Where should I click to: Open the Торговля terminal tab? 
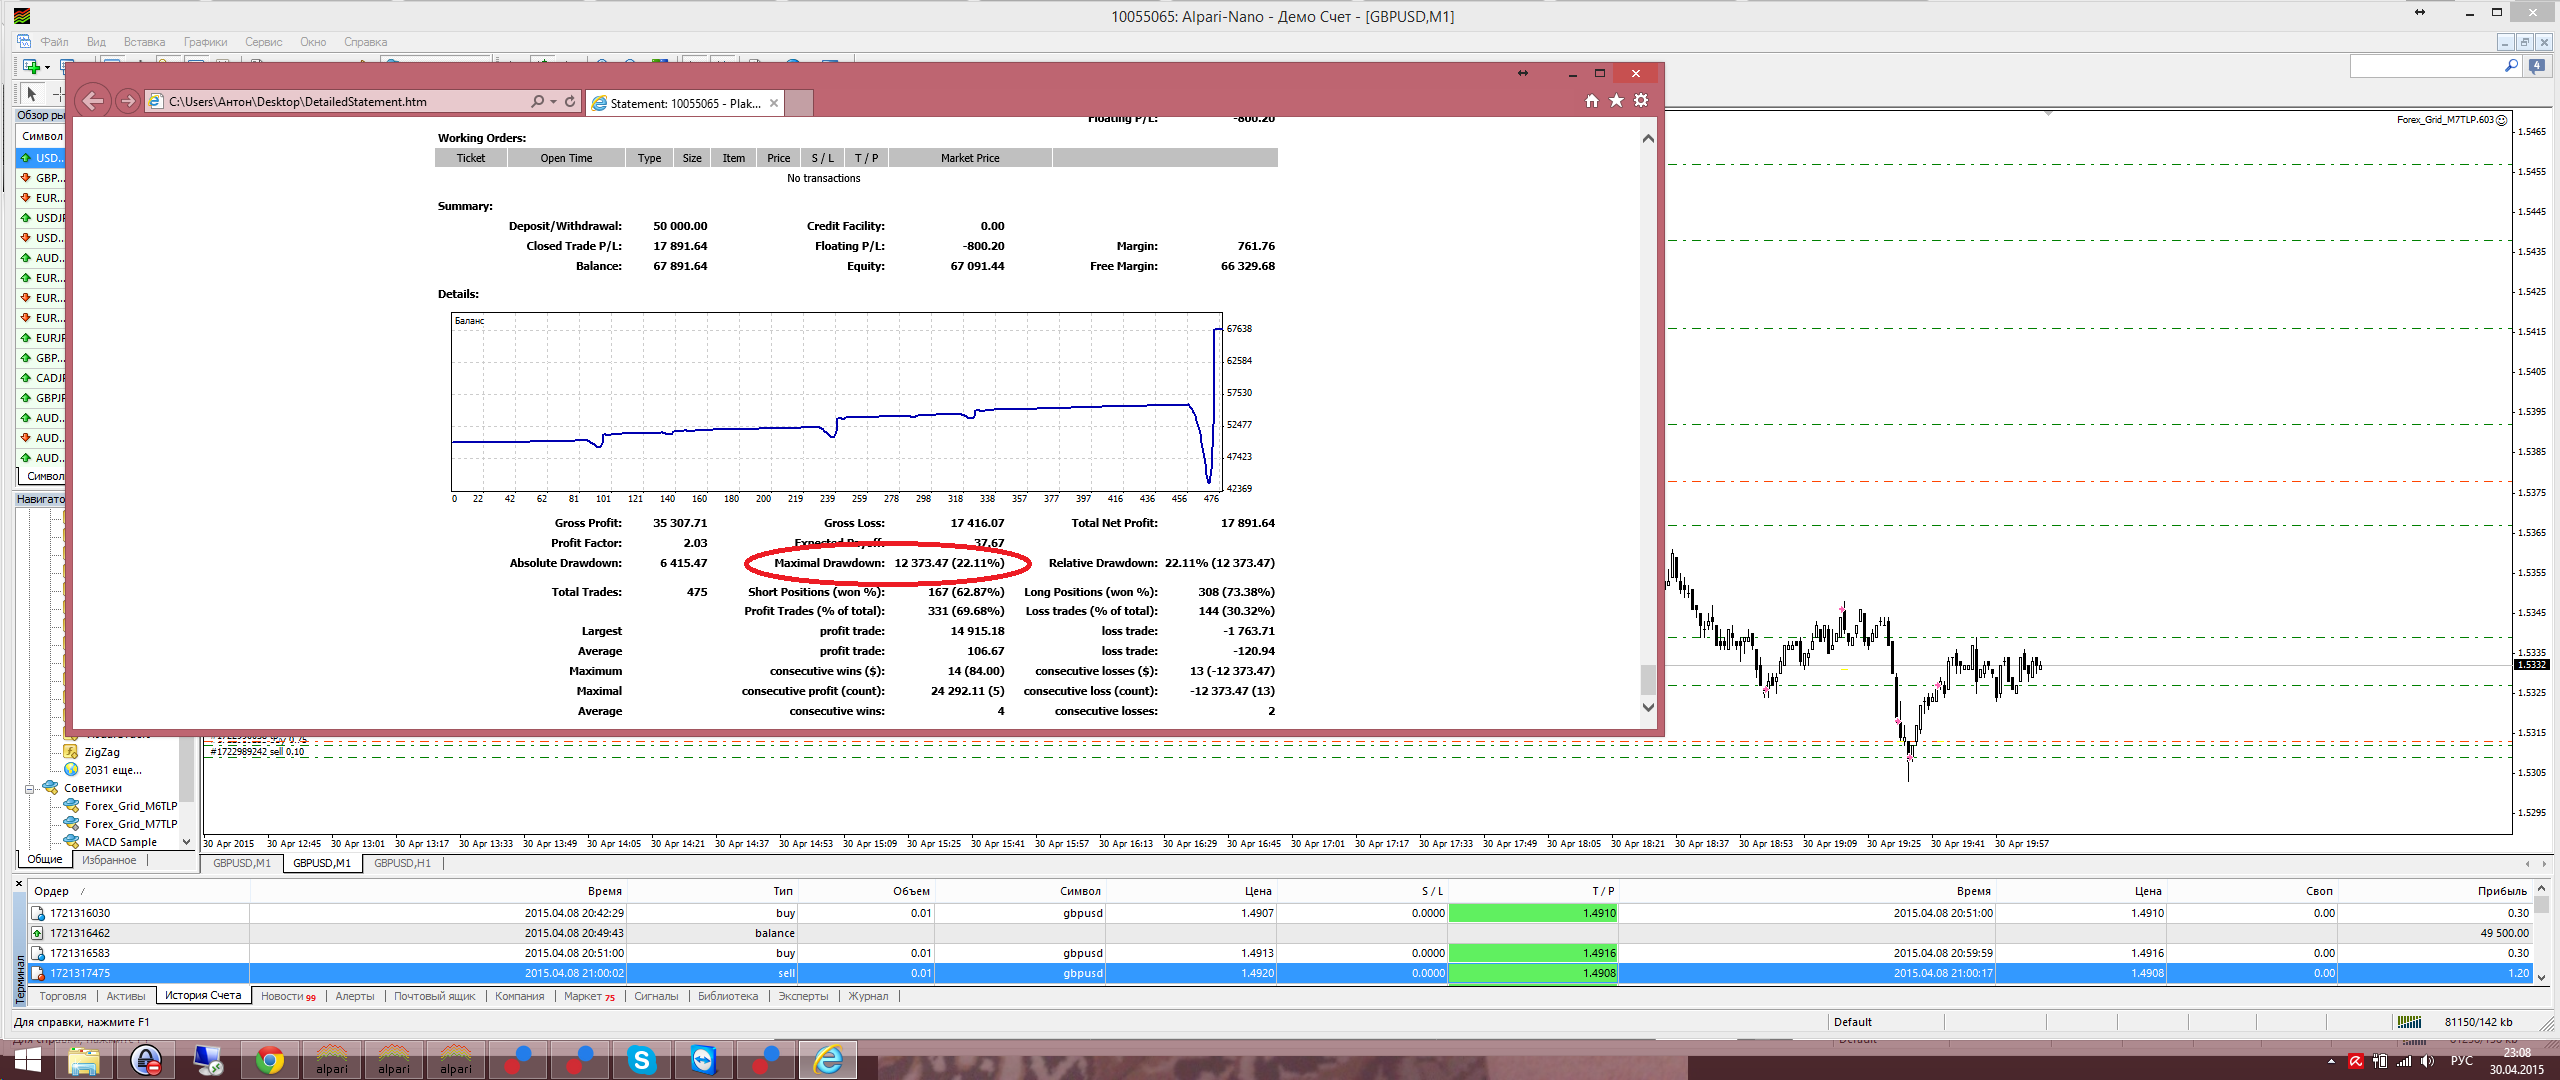63,996
